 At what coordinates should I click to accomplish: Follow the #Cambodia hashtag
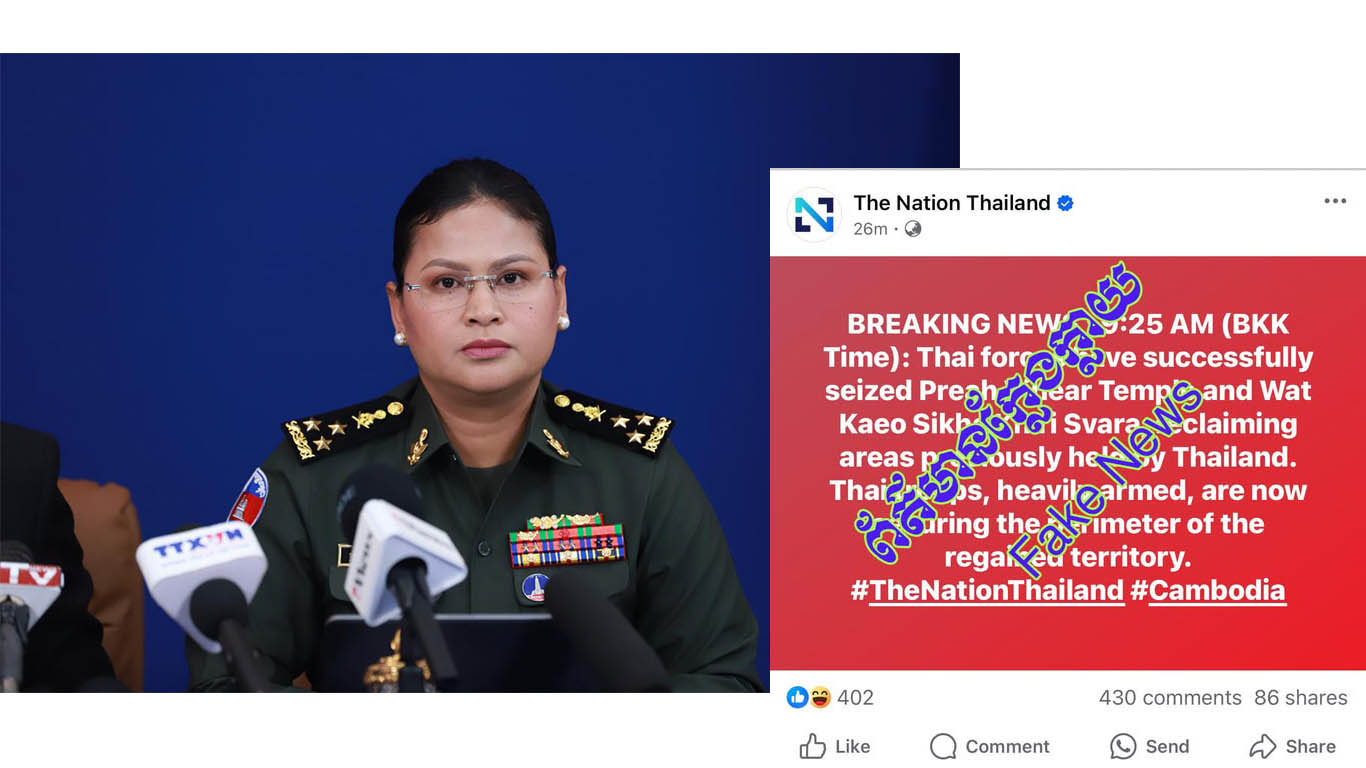pyautogui.click(x=1207, y=590)
